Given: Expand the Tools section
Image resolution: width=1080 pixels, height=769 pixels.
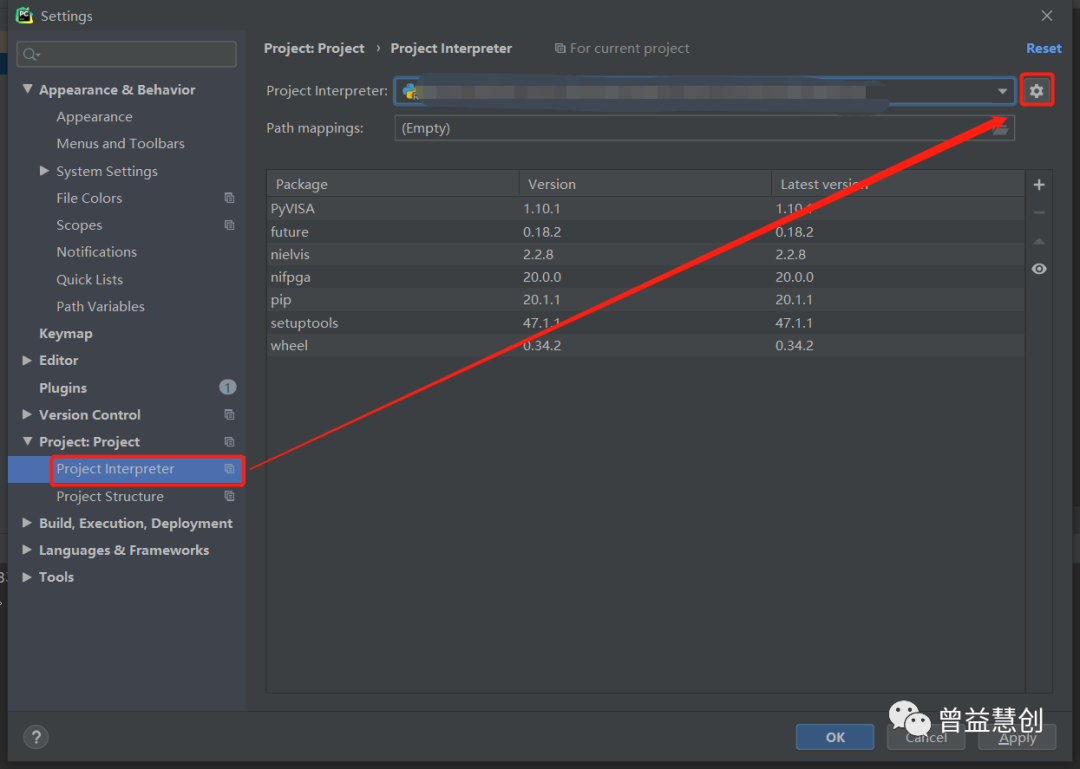Looking at the screenshot, I should (27, 577).
